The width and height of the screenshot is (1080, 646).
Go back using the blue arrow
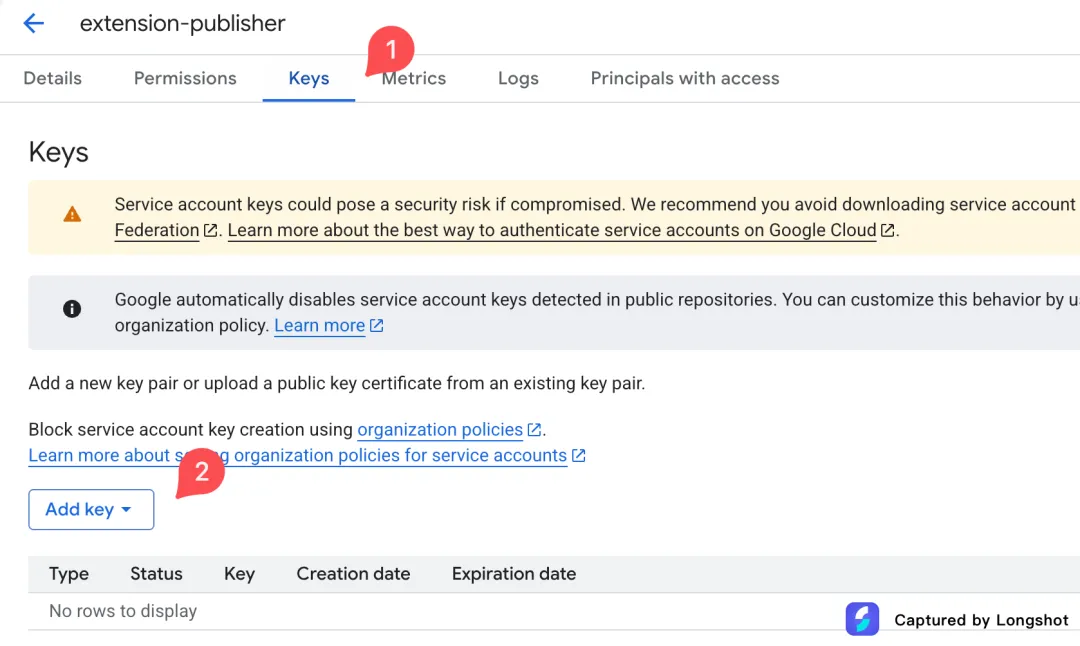[x=33, y=23]
